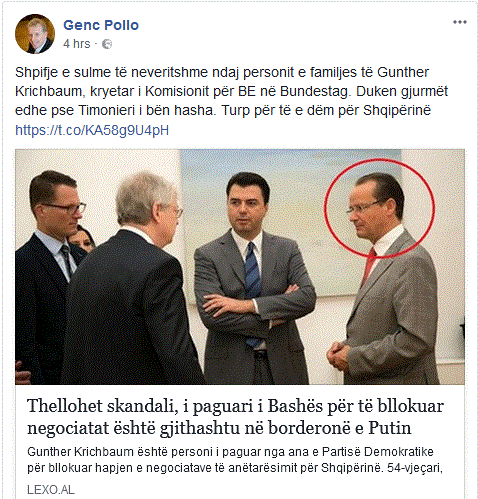Click the LEXO.AL source label
Screen dimensions: 478x499
(x=51, y=490)
